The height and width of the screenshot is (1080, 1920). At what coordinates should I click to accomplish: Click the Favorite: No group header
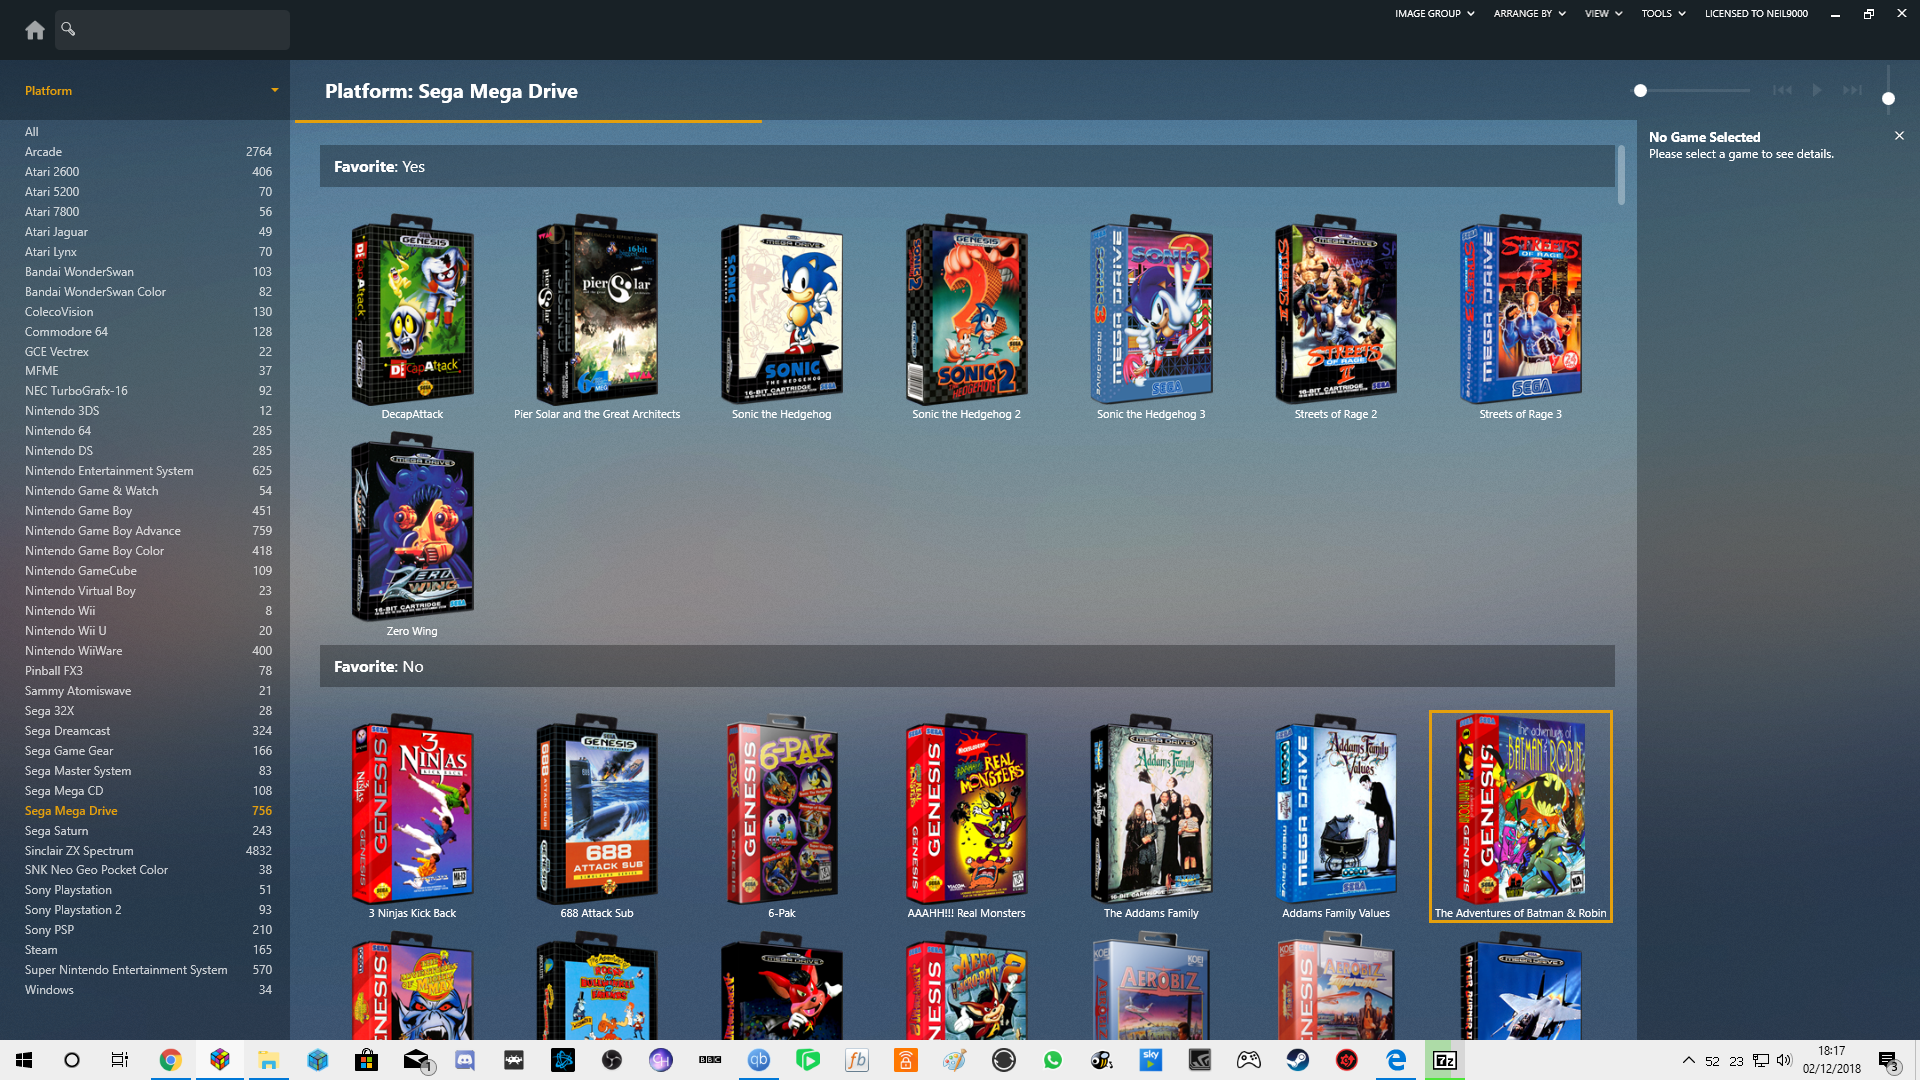(967, 667)
